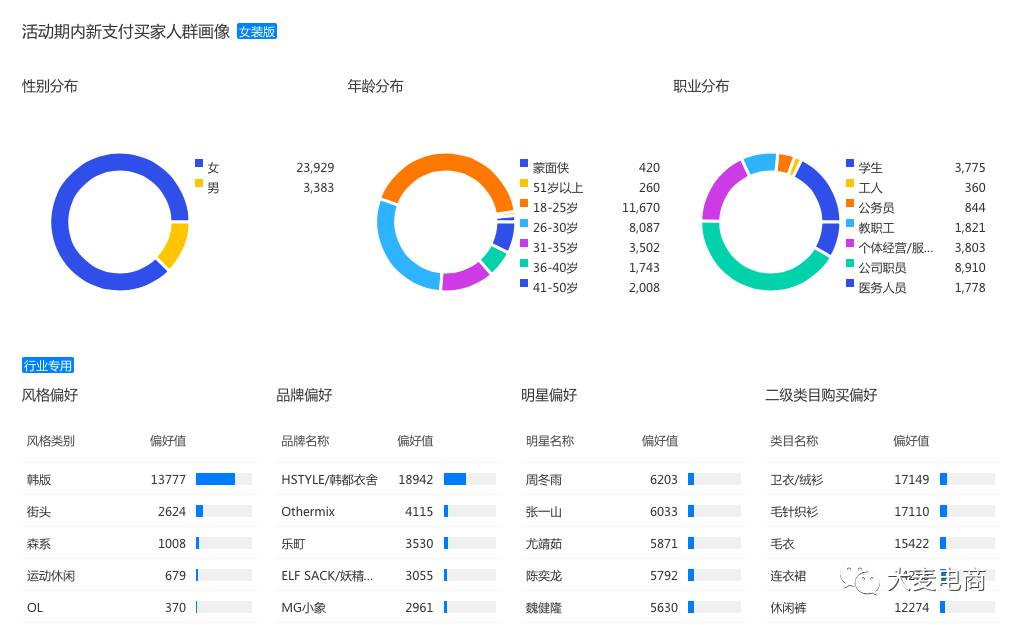Toggle the 36-40岁 legend swatch
The image size is (1020, 625).
(524, 263)
